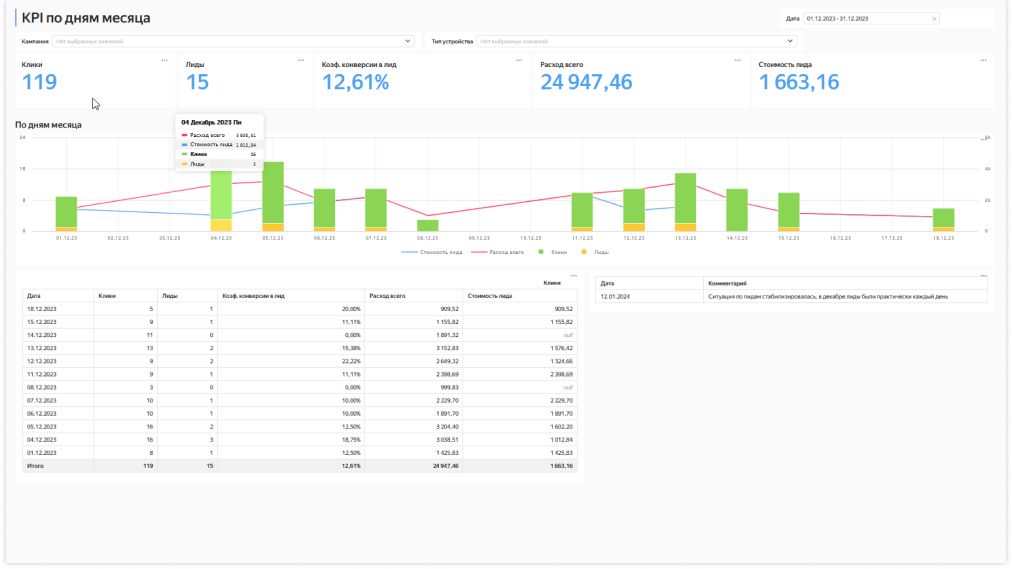Click the green bar for 01.12.23
Screen dimensions: 1012x569
(x=66, y=212)
